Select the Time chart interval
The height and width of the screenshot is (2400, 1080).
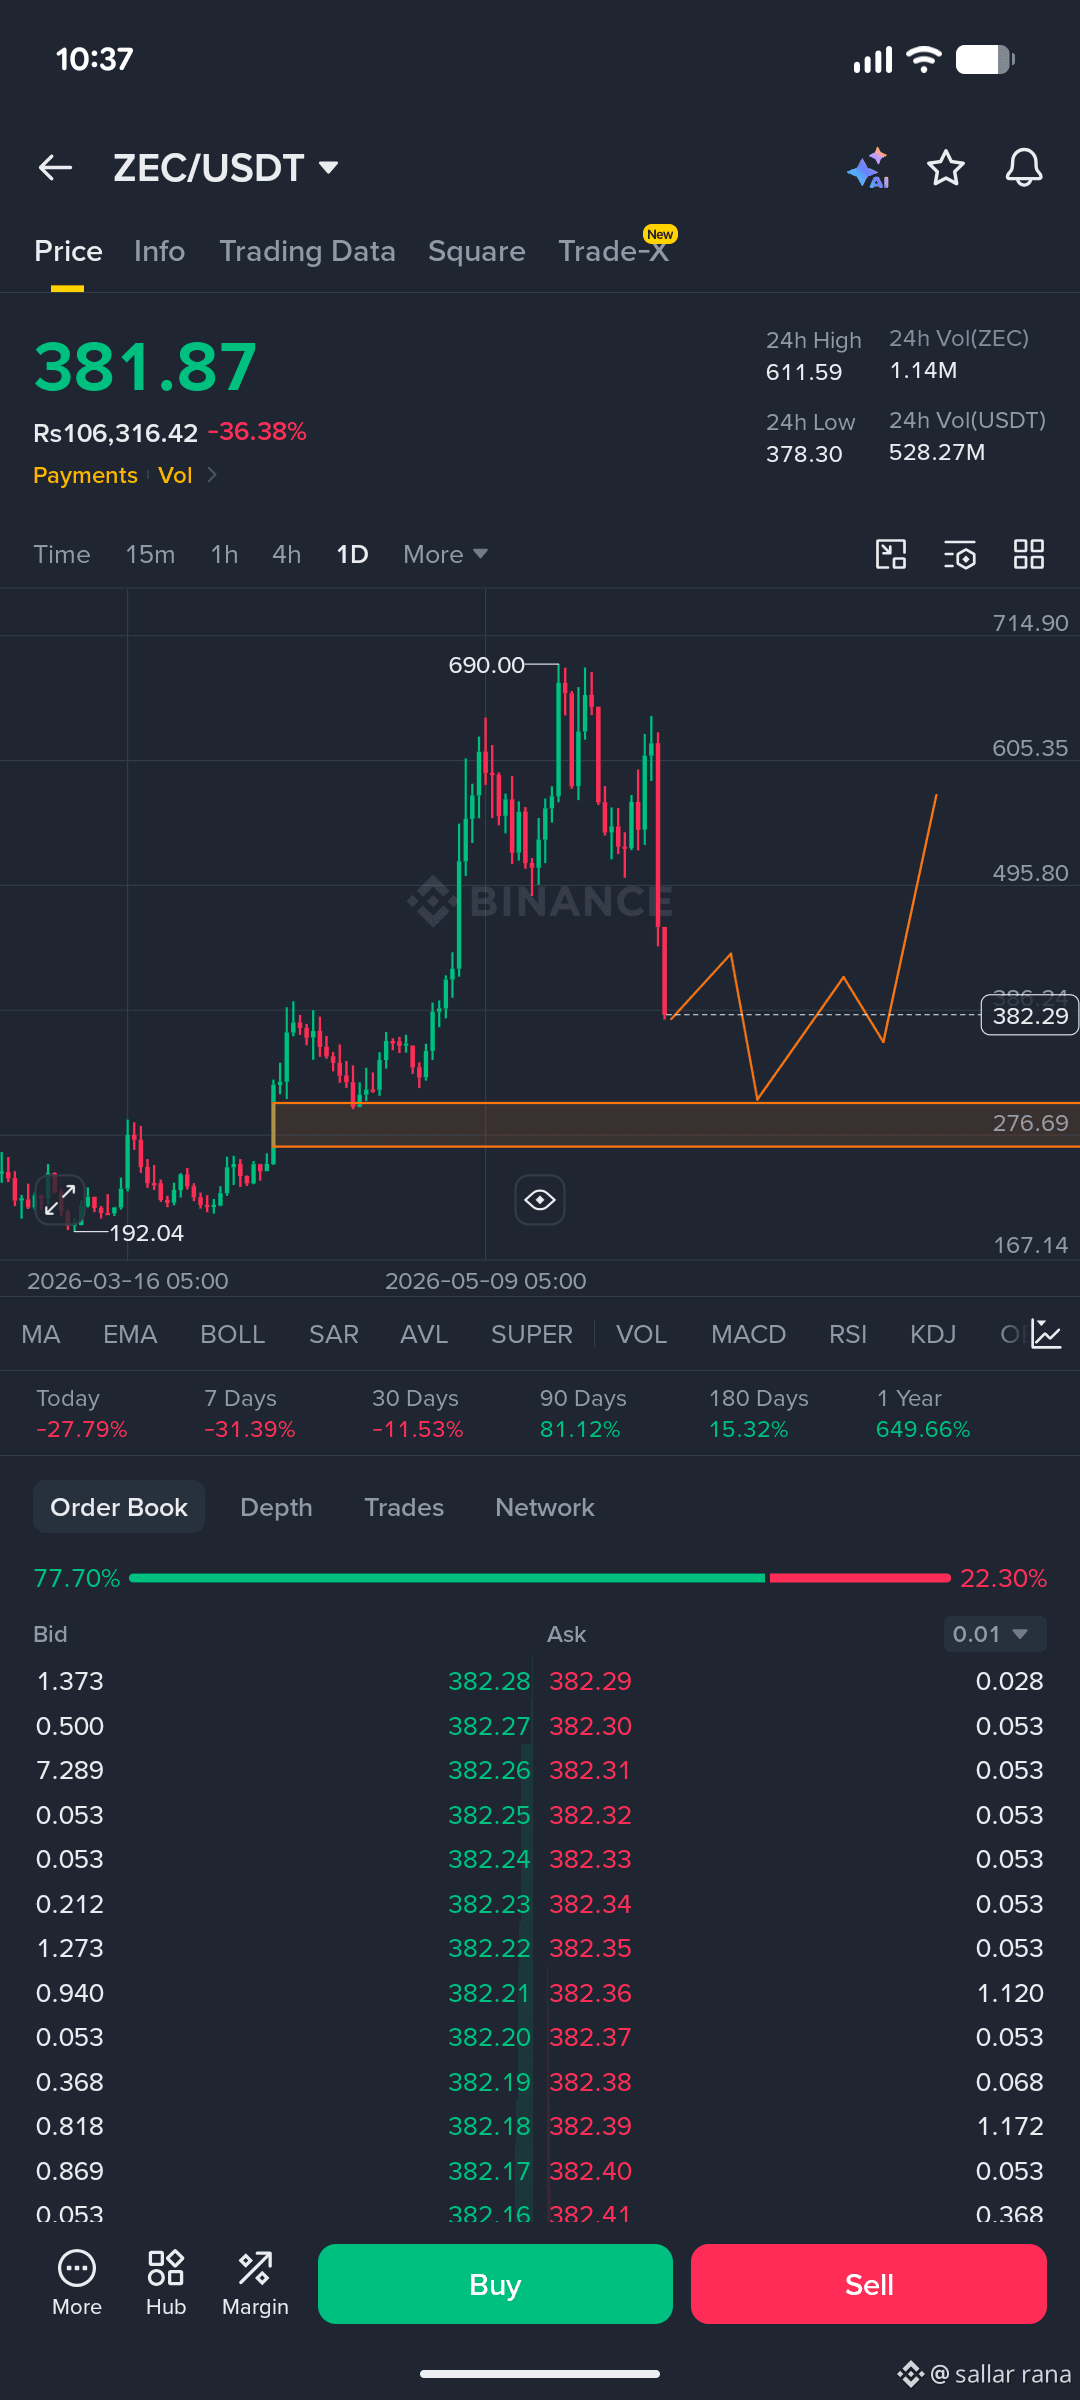[62, 554]
